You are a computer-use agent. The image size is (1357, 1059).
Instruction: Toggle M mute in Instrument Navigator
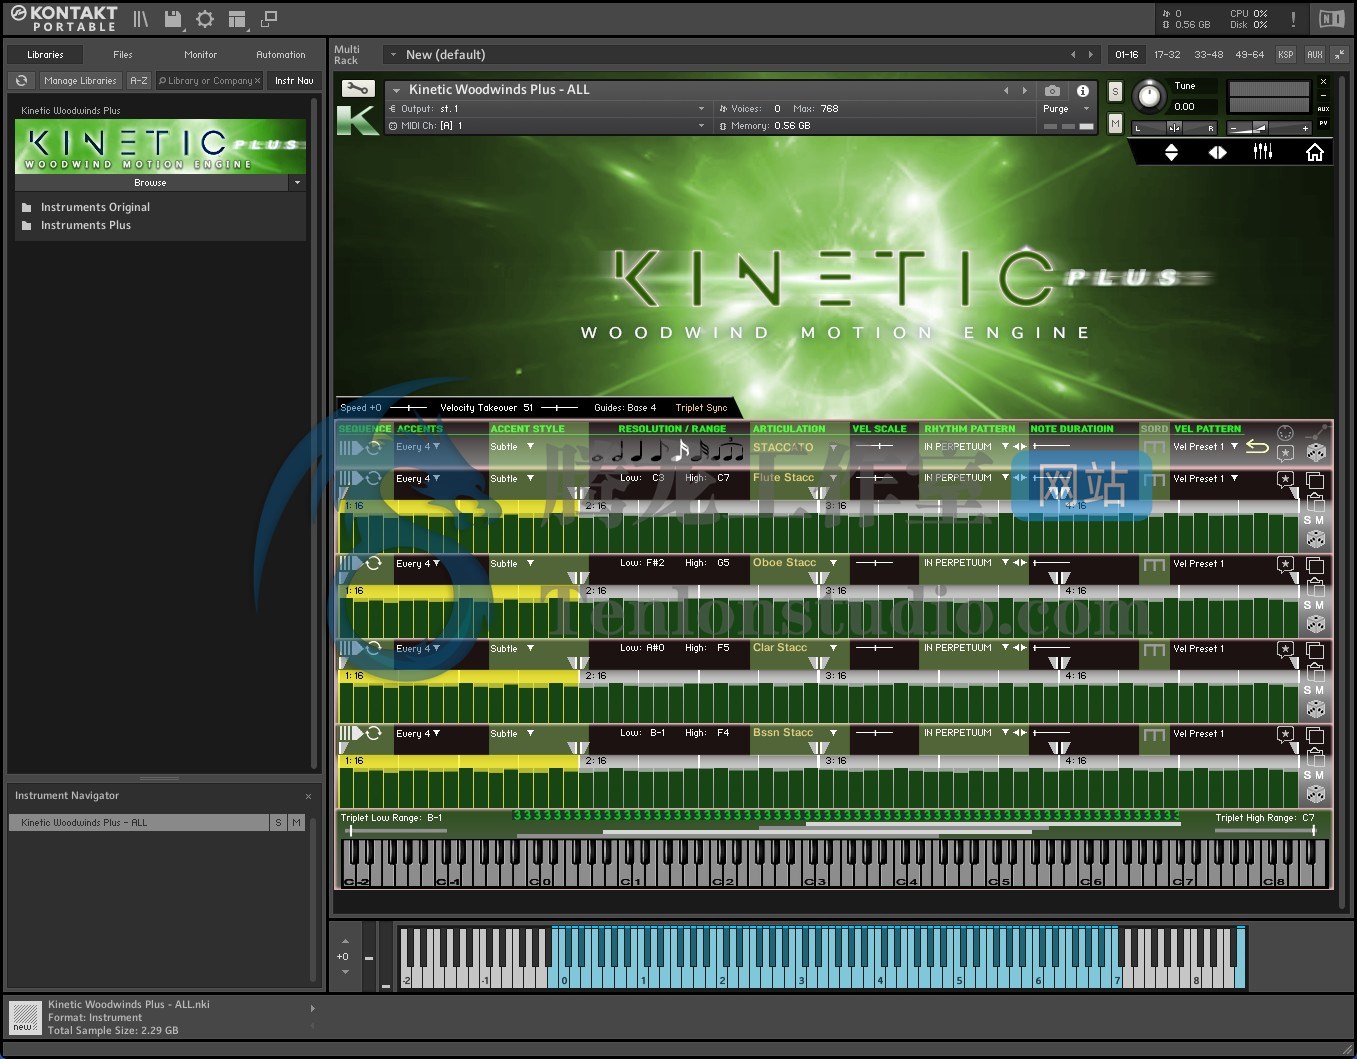pyautogui.click(x=296, y=823)
